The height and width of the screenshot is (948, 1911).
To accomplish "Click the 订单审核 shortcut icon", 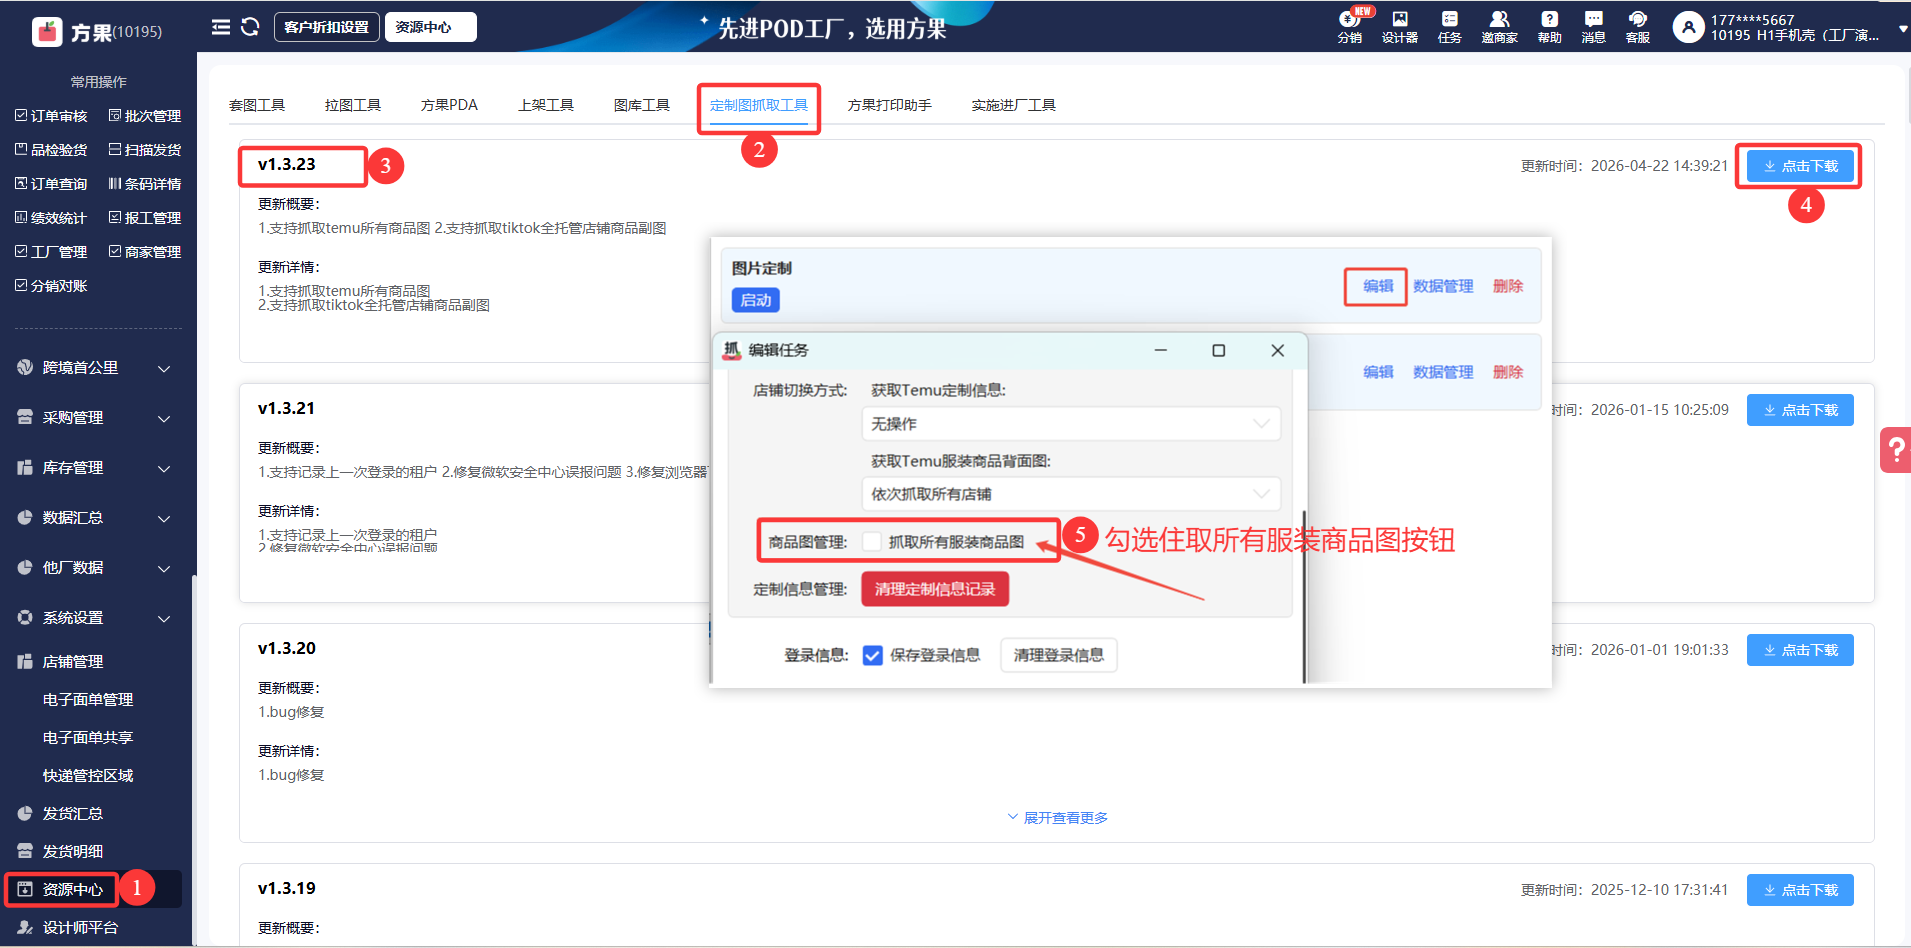I will click(21, 116).
